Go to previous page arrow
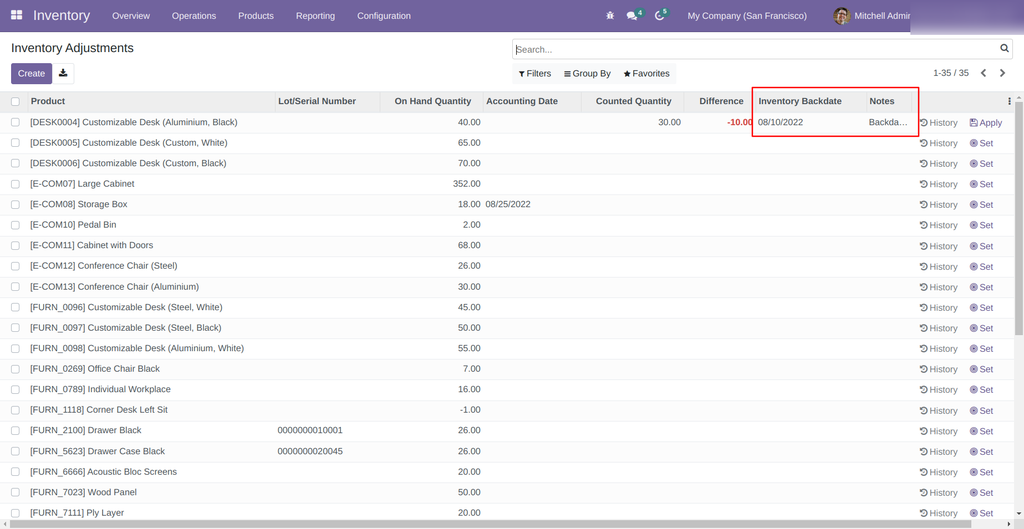Screen dimensions: 1024x529 tap(984, 73)
